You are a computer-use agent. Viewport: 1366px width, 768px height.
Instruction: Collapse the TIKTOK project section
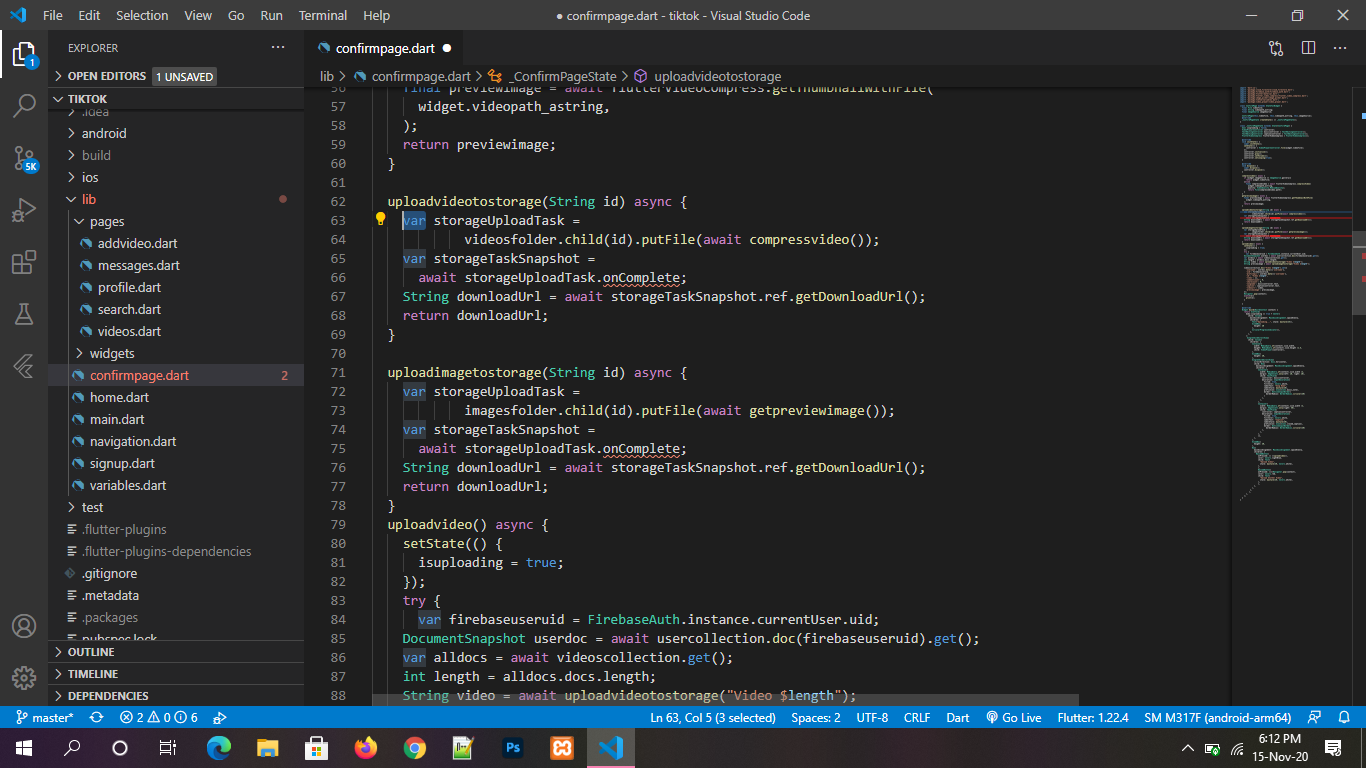pos(176,99)
